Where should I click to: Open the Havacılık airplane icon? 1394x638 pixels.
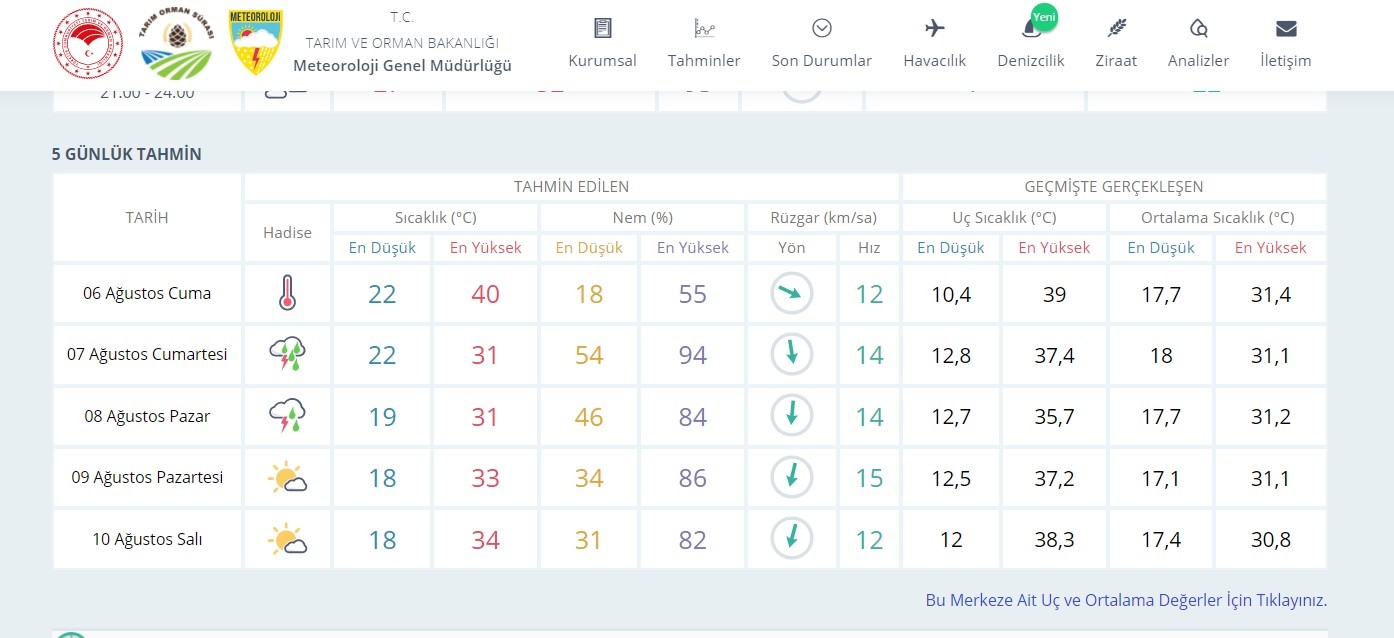(934, 28)
